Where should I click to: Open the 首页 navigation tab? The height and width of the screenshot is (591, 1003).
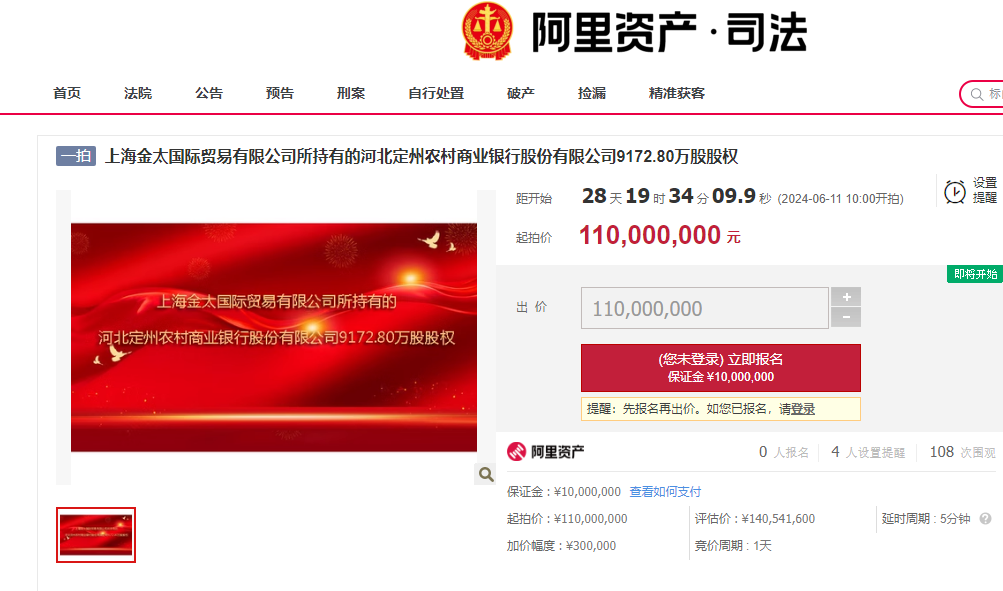(x=67, y=93)
